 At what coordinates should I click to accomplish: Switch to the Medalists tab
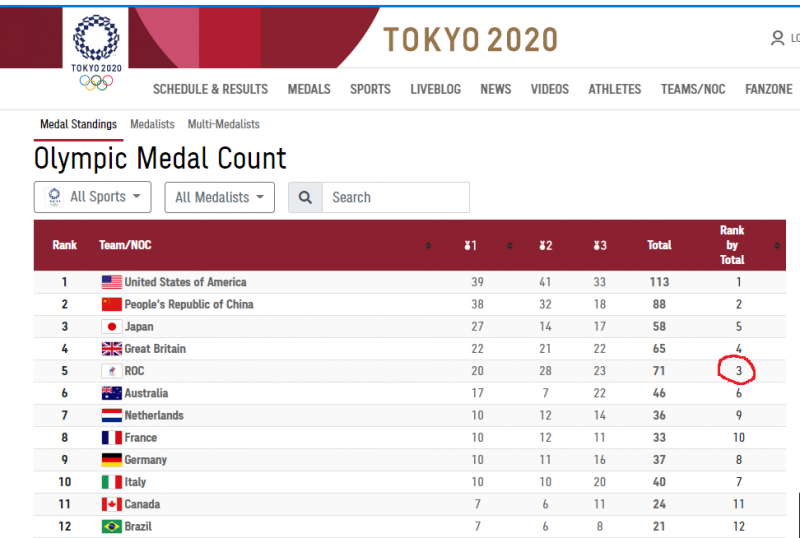[x=152, y=124]
